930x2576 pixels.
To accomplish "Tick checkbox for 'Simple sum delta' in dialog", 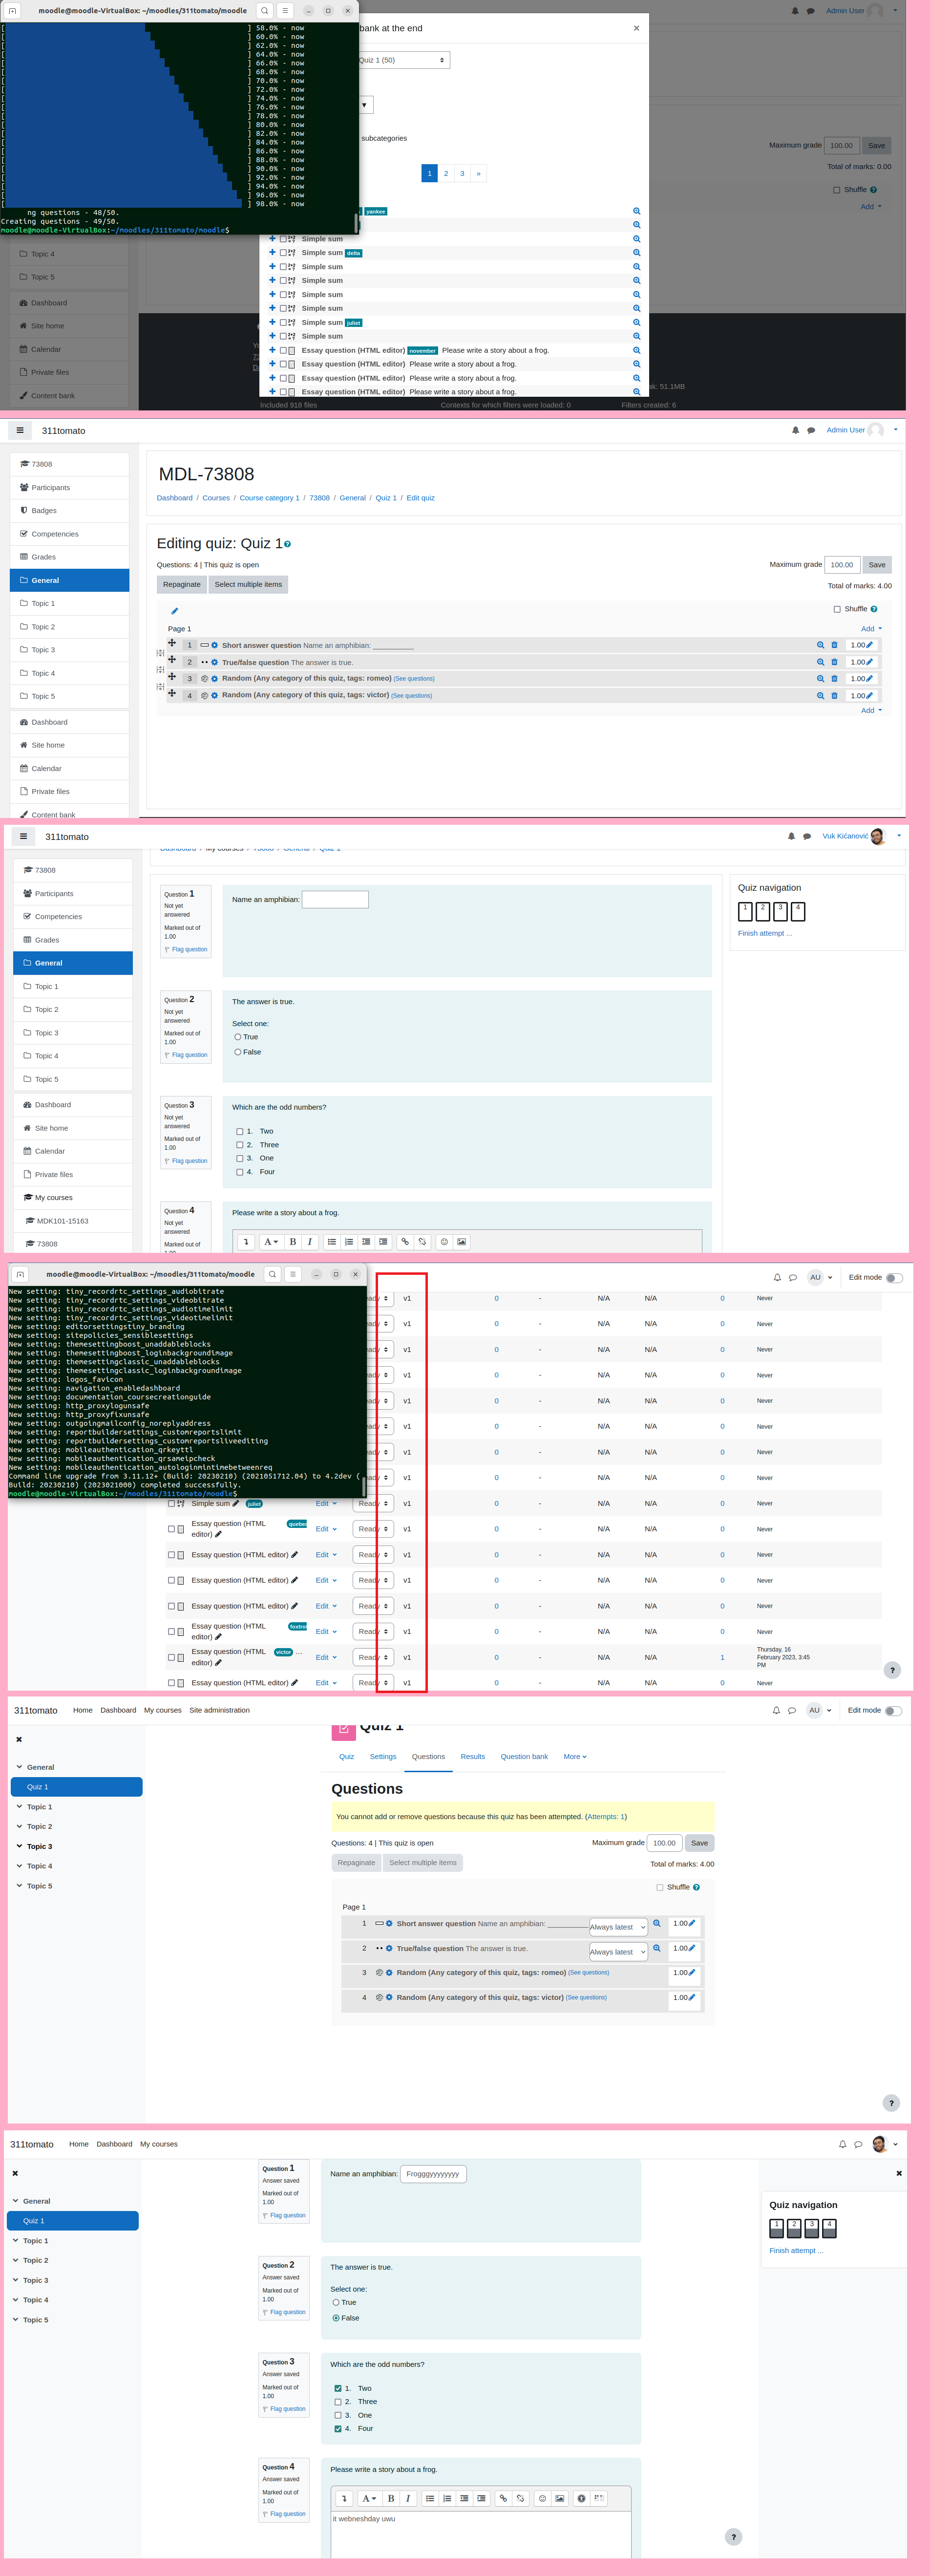I will coord(282,253).
